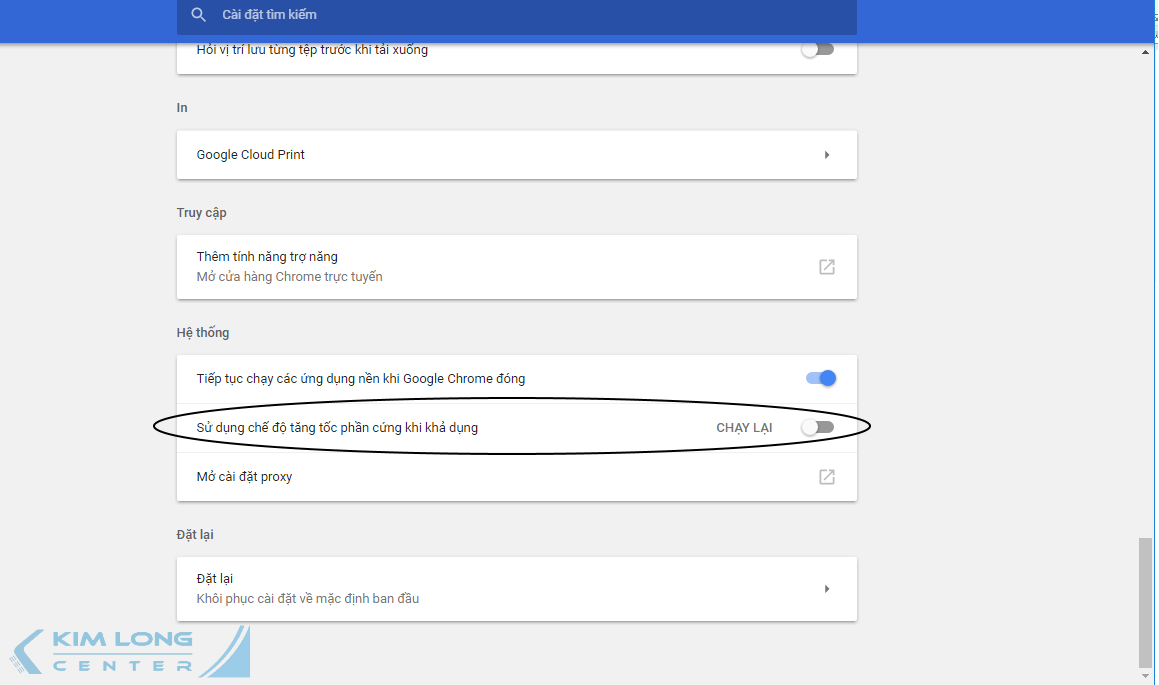Click the scrollbar up arrow

tap(1145, 52)
